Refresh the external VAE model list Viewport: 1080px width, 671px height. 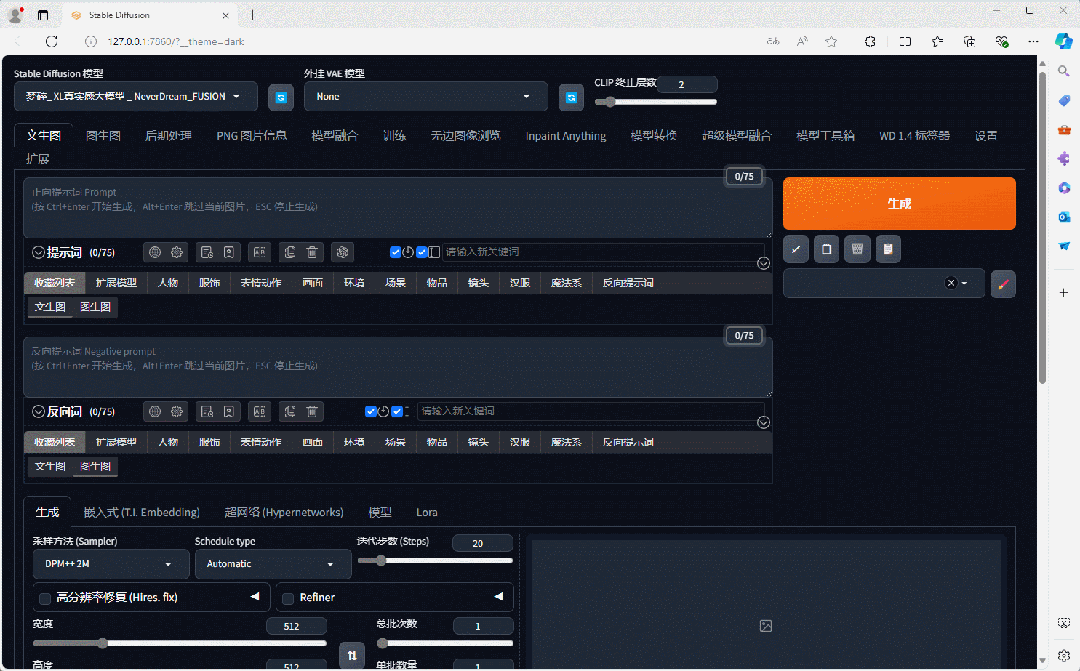coord(571,97)
